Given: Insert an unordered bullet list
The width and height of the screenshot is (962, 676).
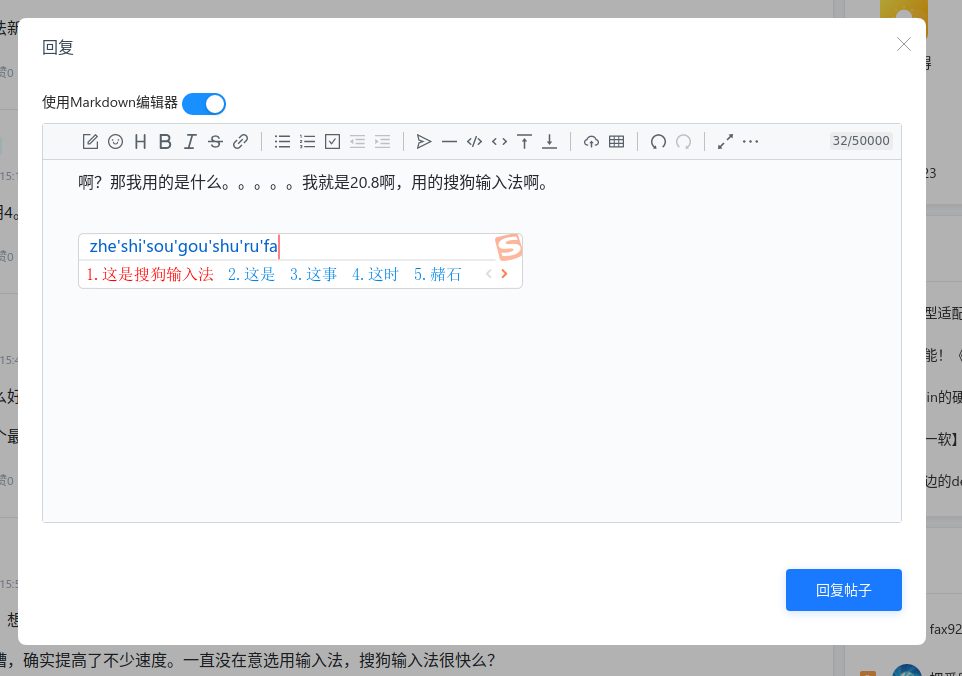Looking at the screenshot, I should pos(282,142).
